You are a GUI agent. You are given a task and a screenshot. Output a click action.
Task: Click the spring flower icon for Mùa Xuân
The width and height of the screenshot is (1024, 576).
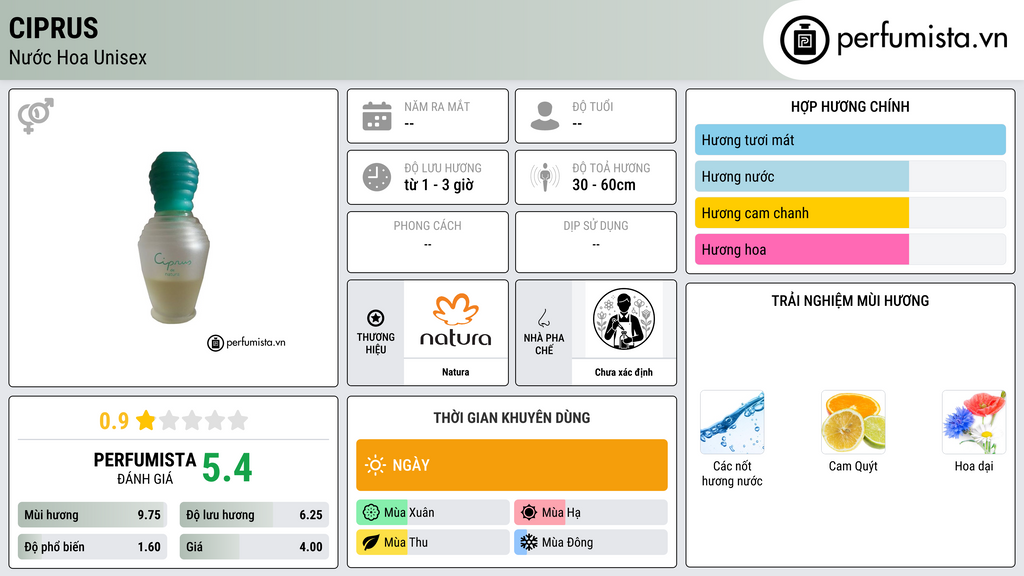[371, 513]
